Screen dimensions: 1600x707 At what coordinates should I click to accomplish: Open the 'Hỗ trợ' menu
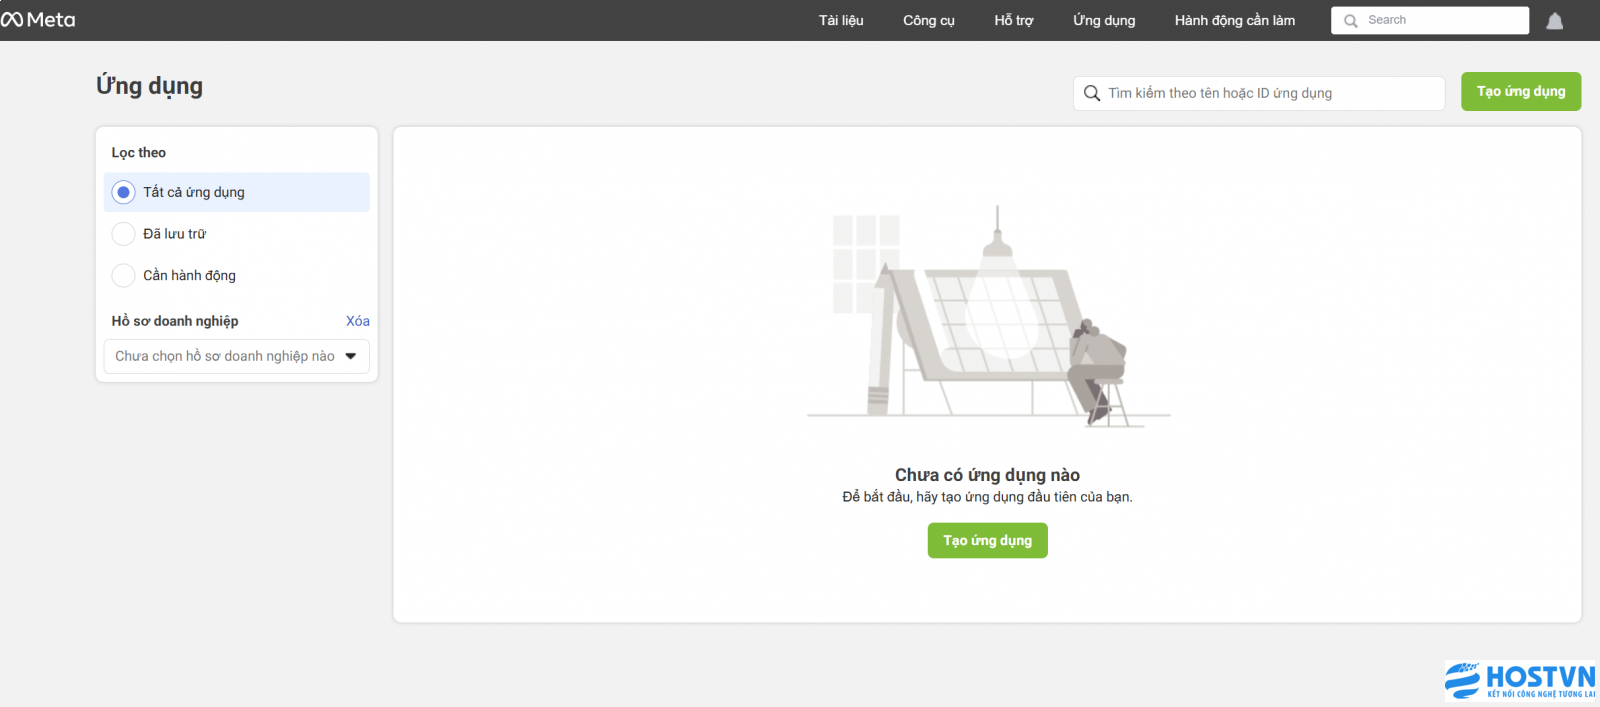(1014, 20)
